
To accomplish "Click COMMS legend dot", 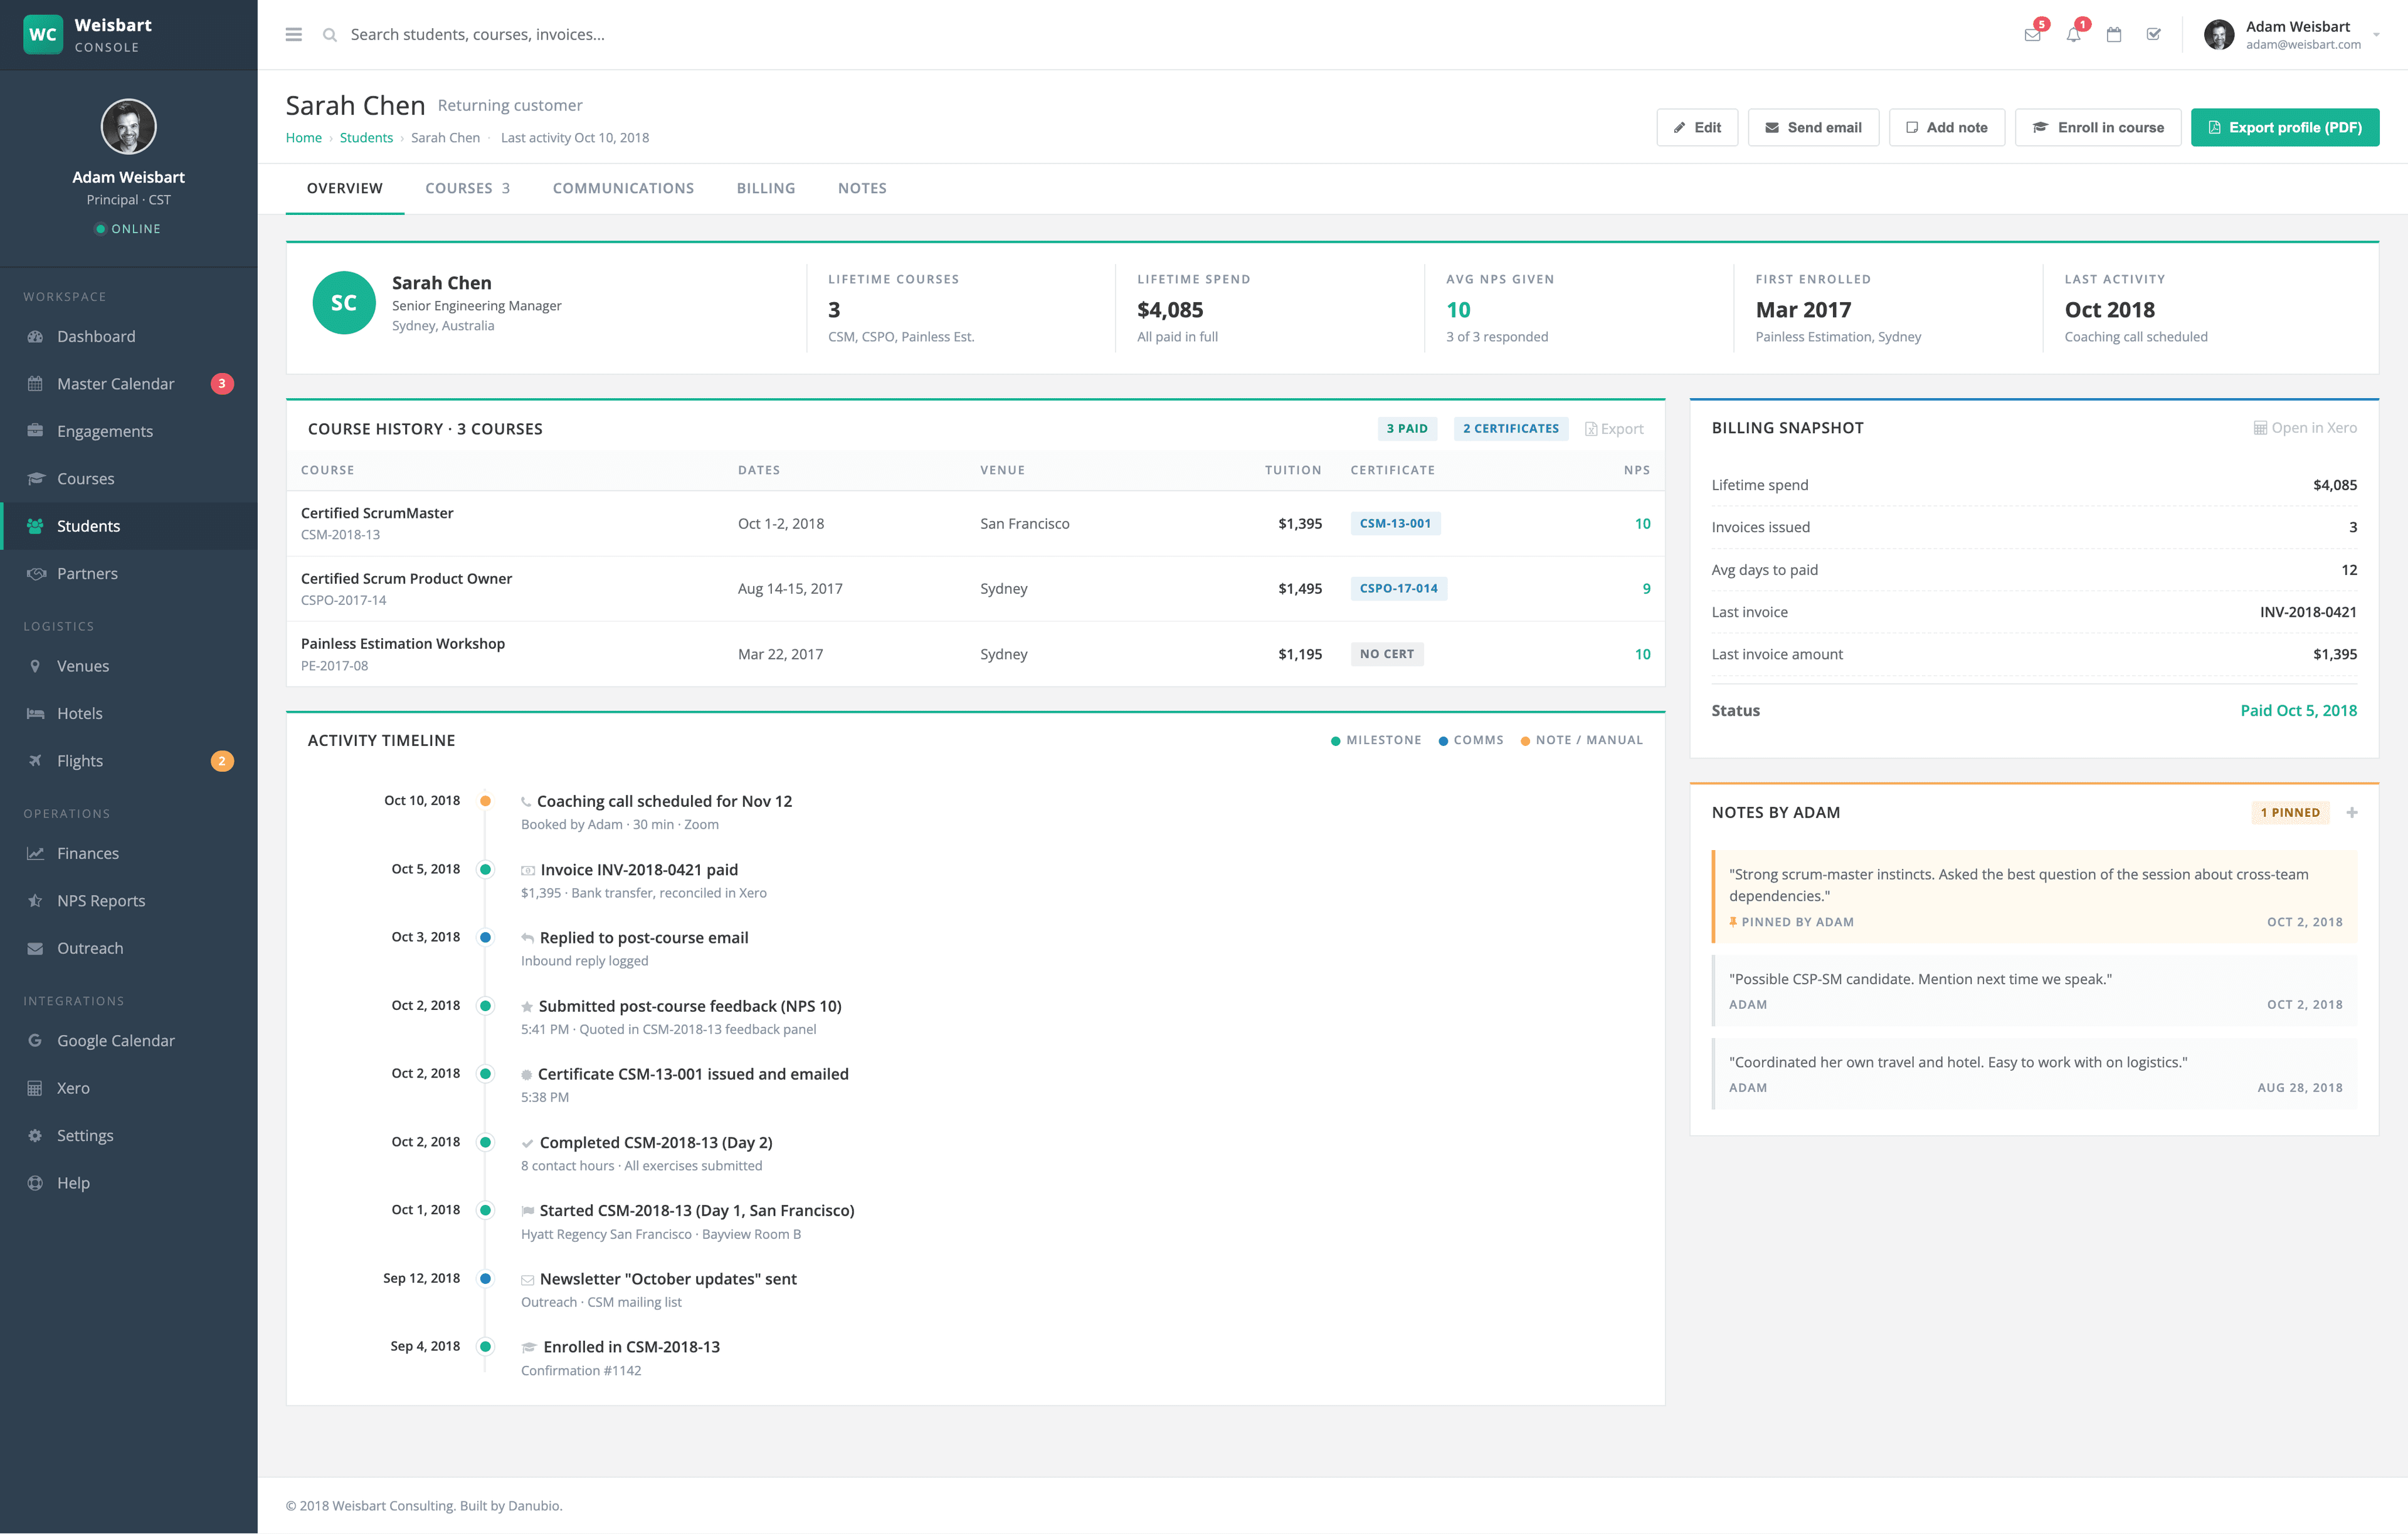I will pos(1443,741).
